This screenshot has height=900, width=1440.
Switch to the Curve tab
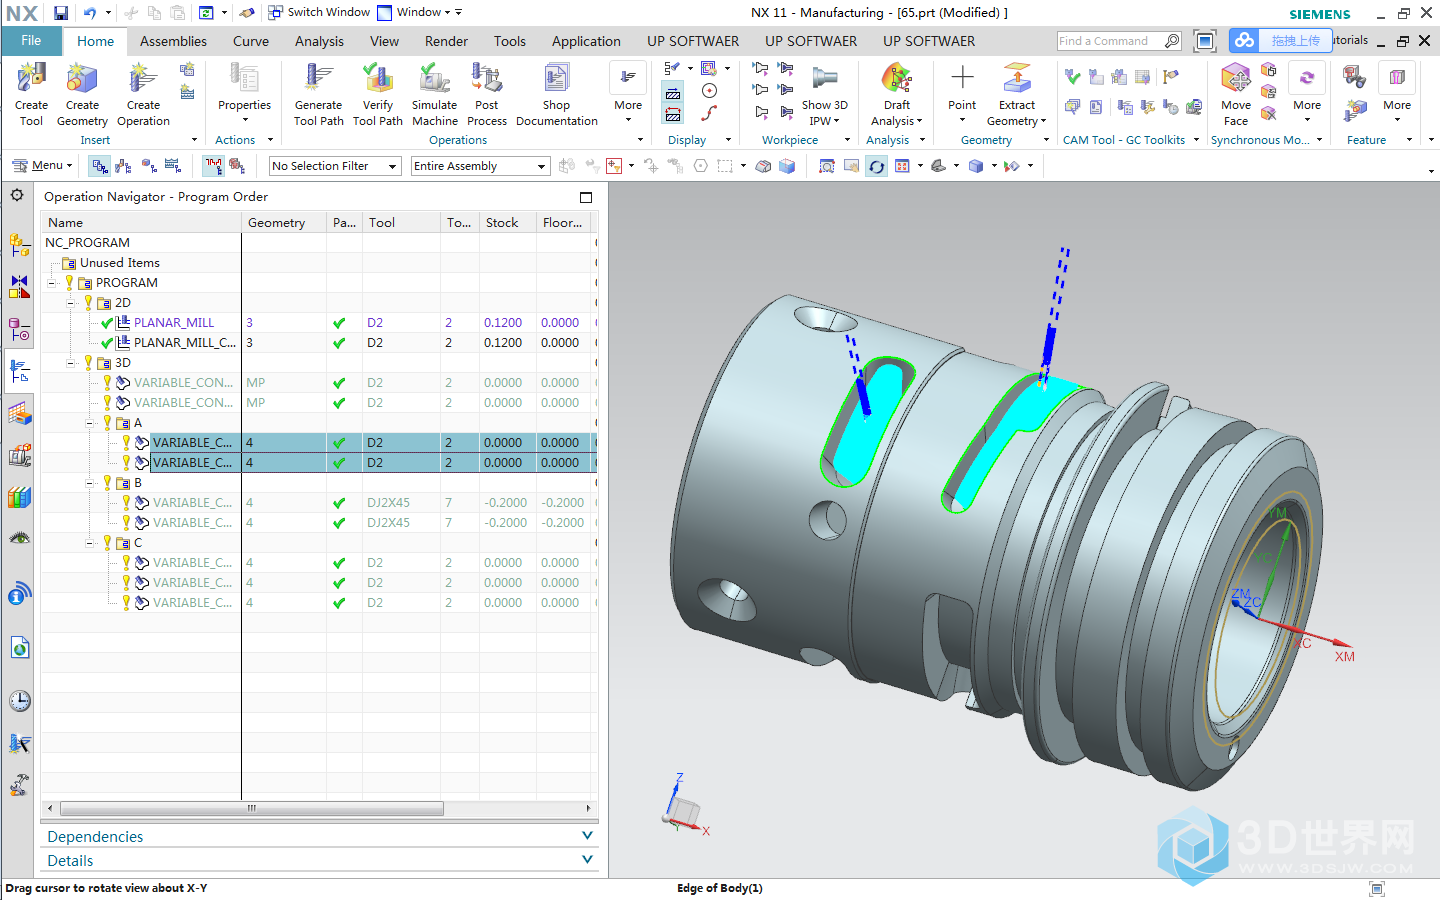(x=251, y=41)
